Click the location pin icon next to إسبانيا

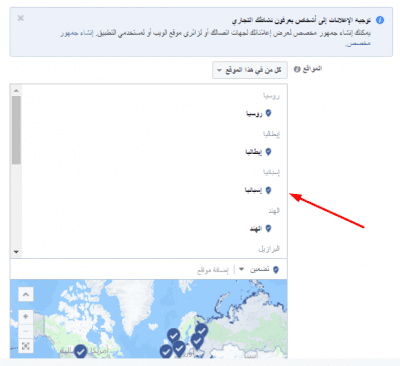(268, 190)
